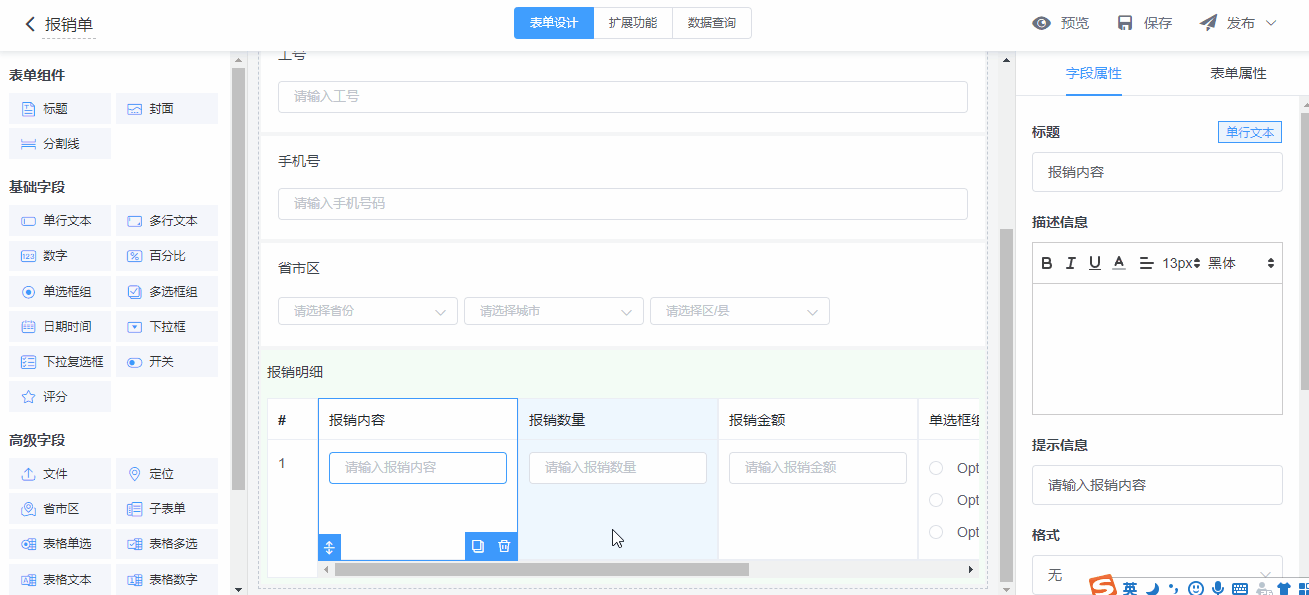Expand the 请选择区/县 dropdown
This screenshot has height=595, width=1309.
coord(739,311)
